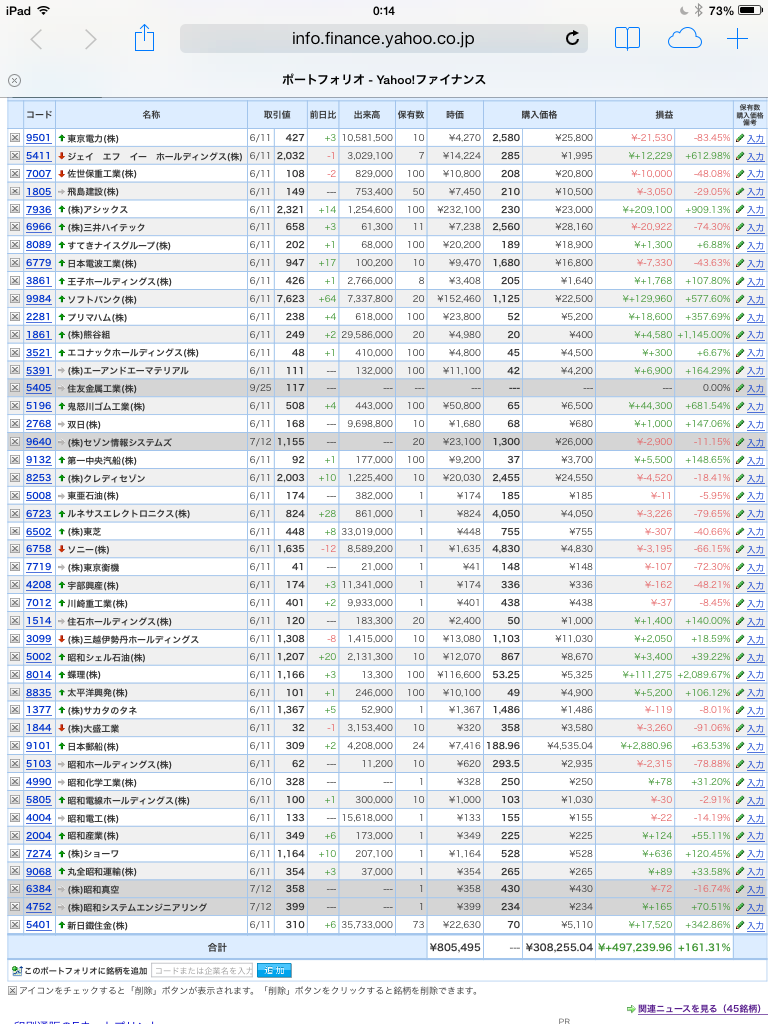Click the pencil icon in row 4752
This screenshot has height=1024, width=768.
(740, 908)
